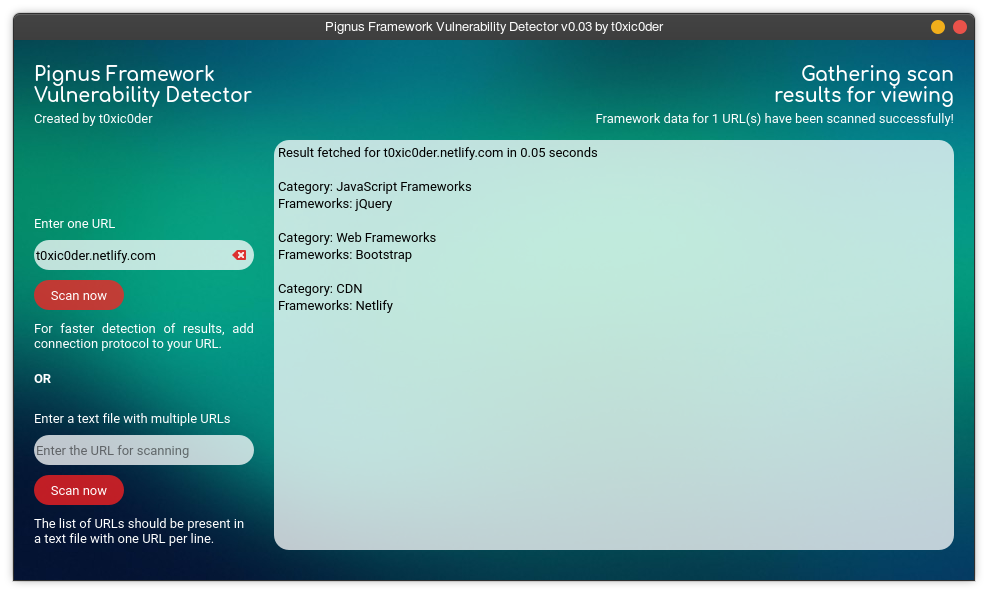This screenshot has width=988, height=594.
Task: Click the 'Result fetched for t0xic0der.netlify.com' line
Action: [x=437, y=152]
